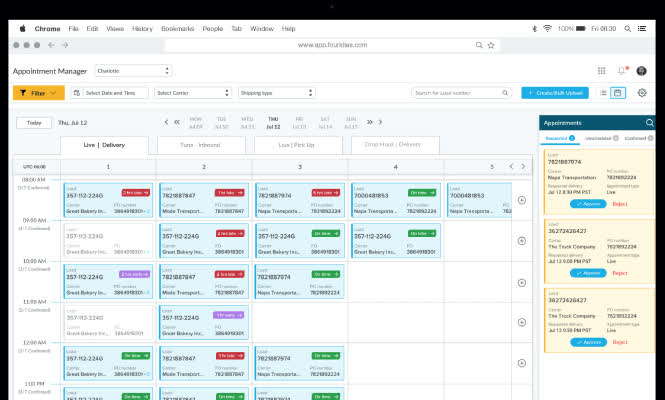Click the browser back arrow

tap(51, 45)
